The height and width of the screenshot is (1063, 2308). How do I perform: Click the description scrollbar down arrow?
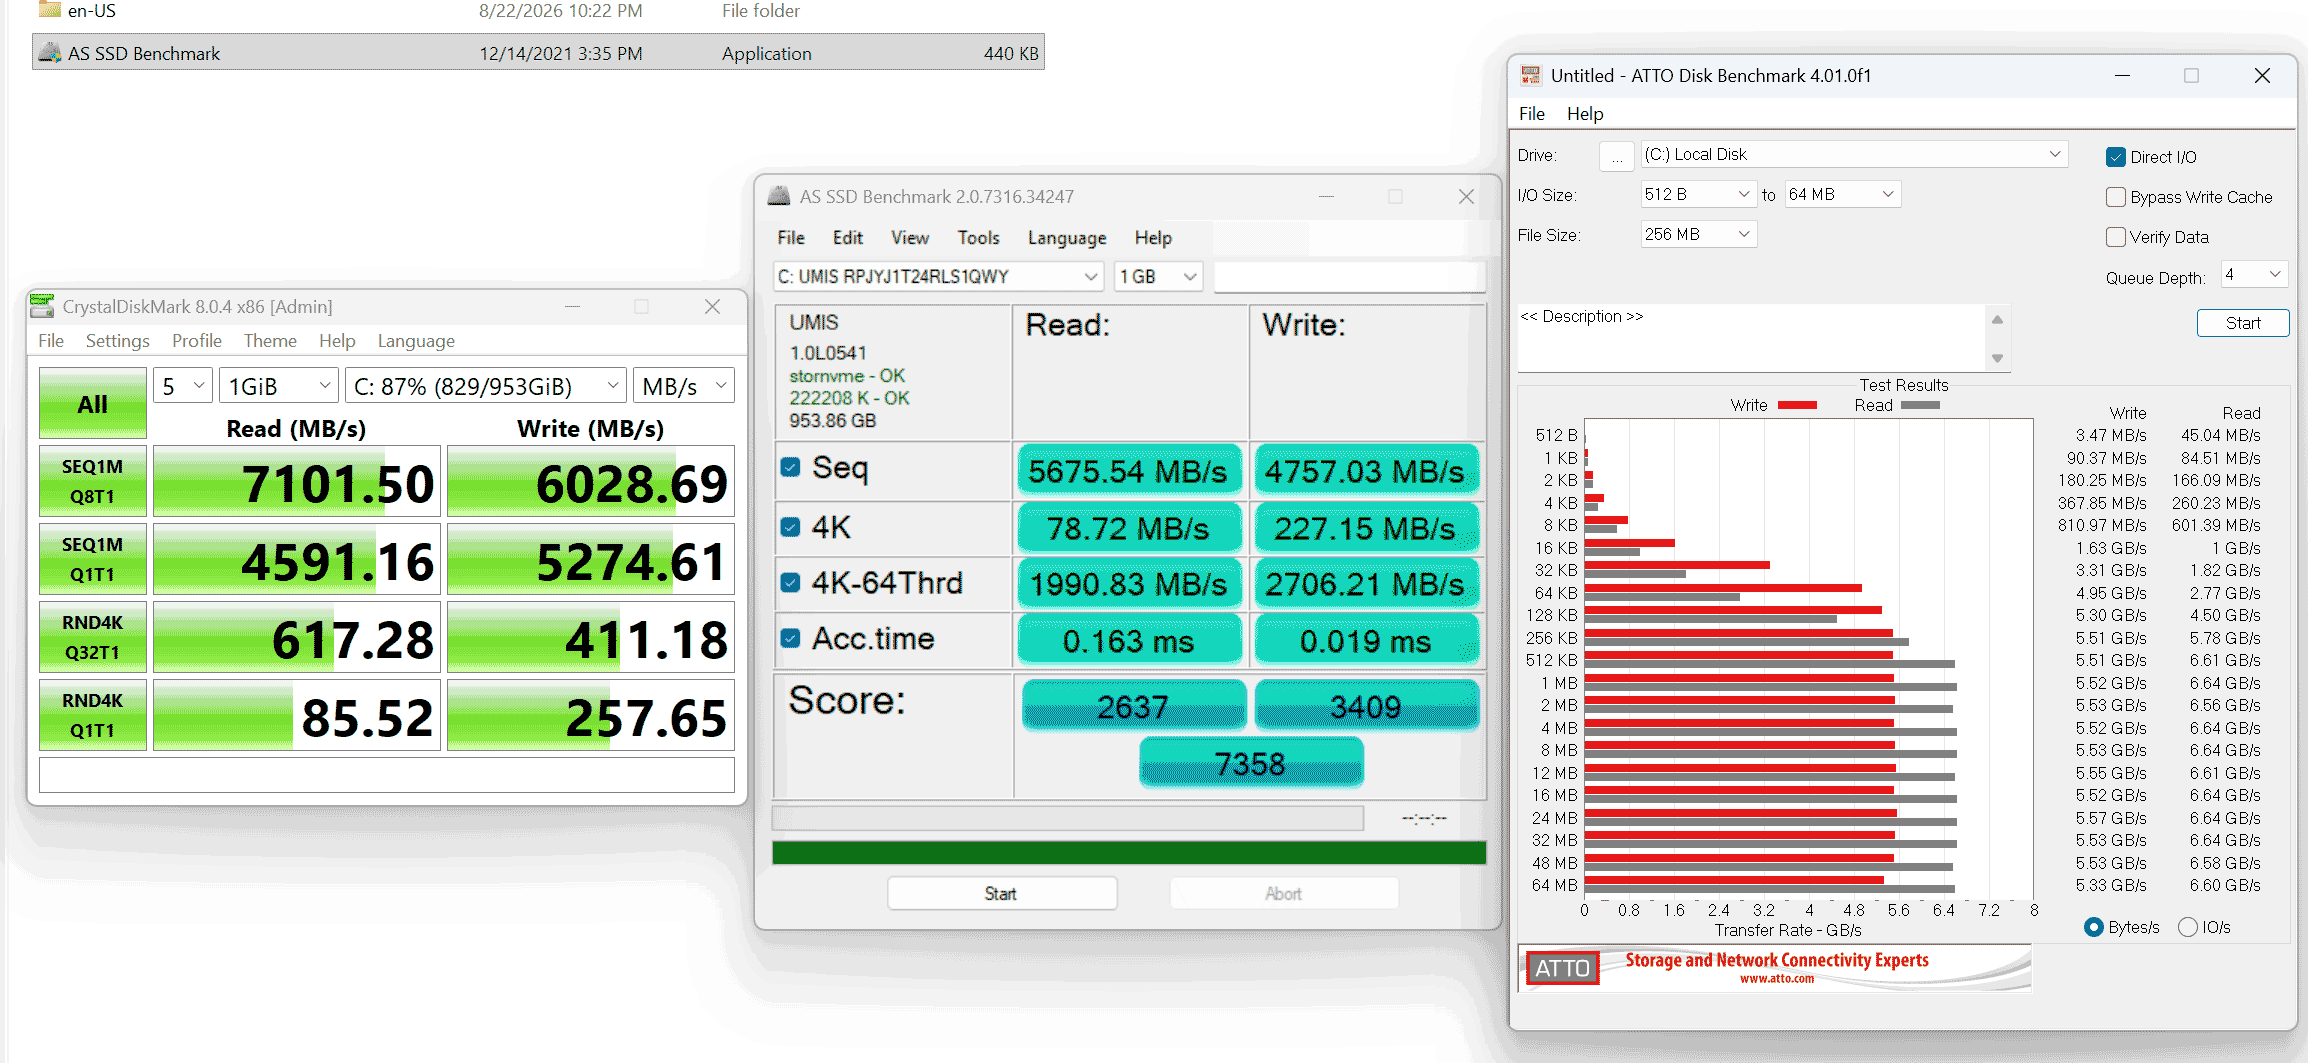pos(1997,358)
